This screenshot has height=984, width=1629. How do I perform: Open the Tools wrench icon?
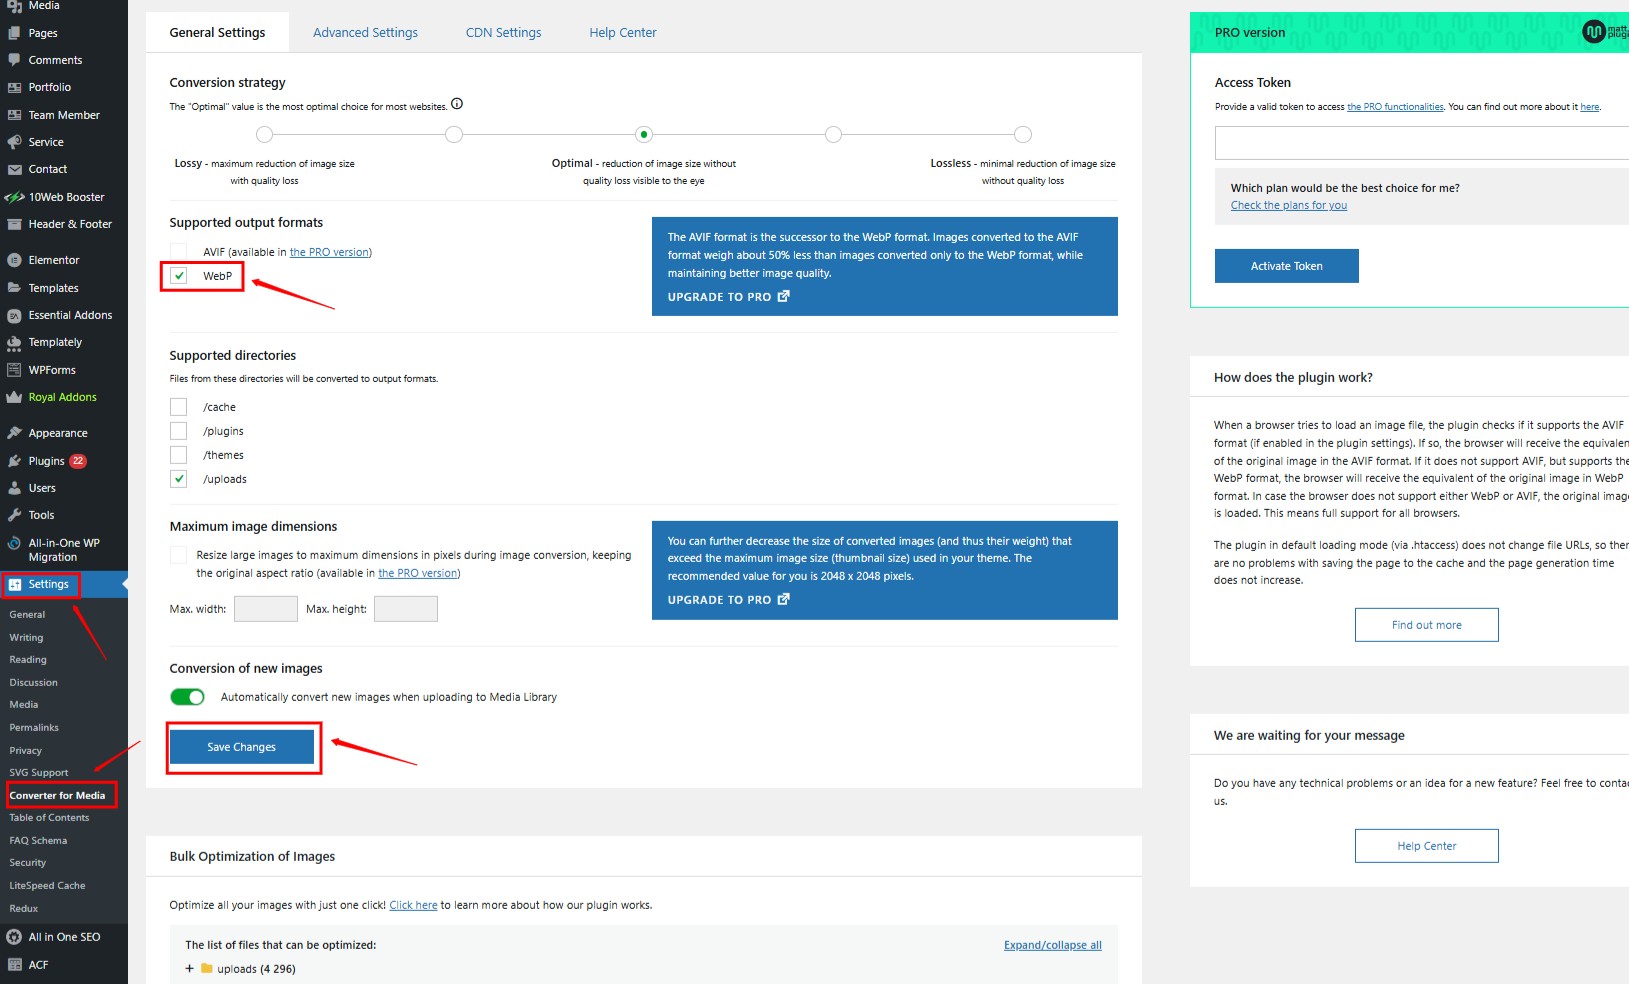point(14,515)
